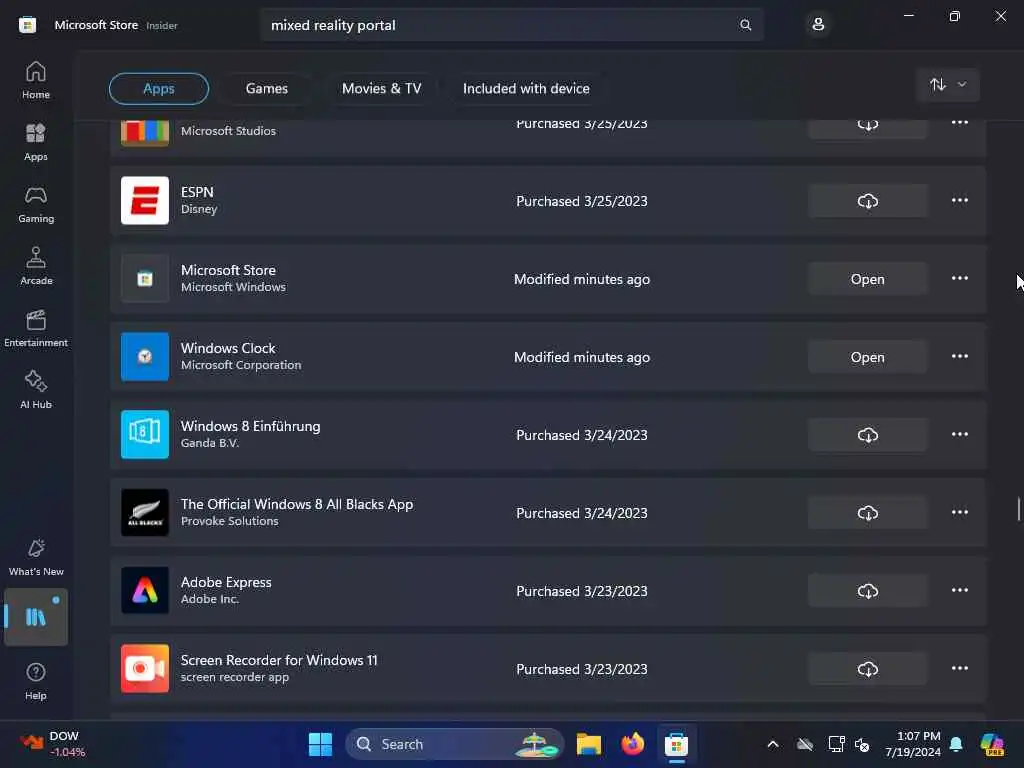
Task: Open the Windows Start menu
Action: tap(320, 744)
